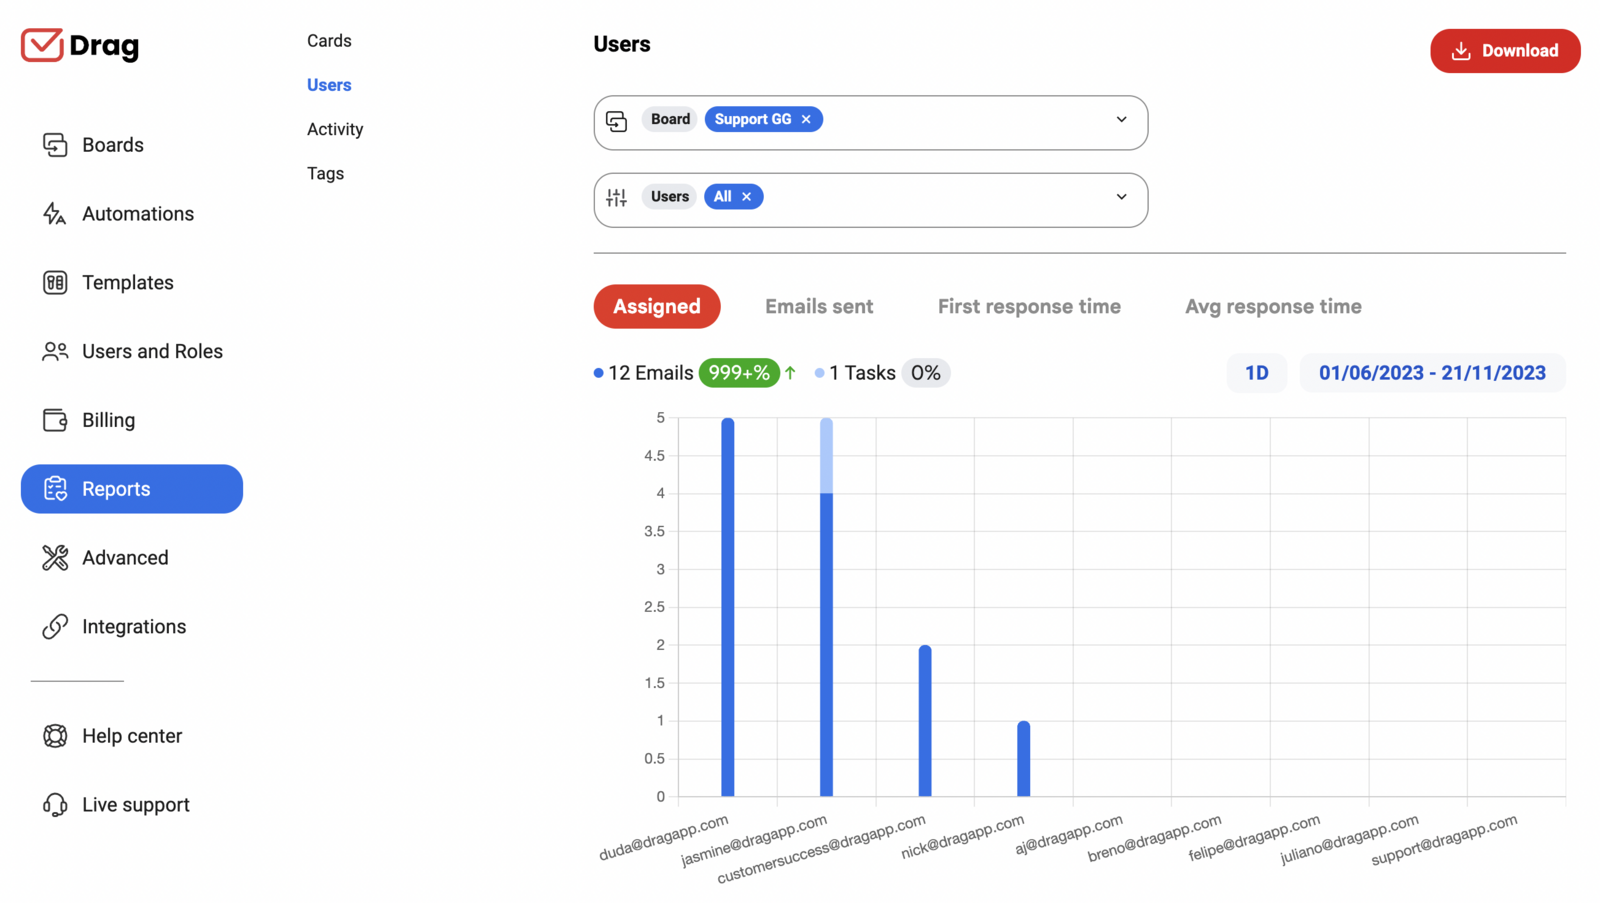Viewport: 1600px width, 903px height.
Task: Click the duda@dragapp.com bar
Action: click(728, 607)
